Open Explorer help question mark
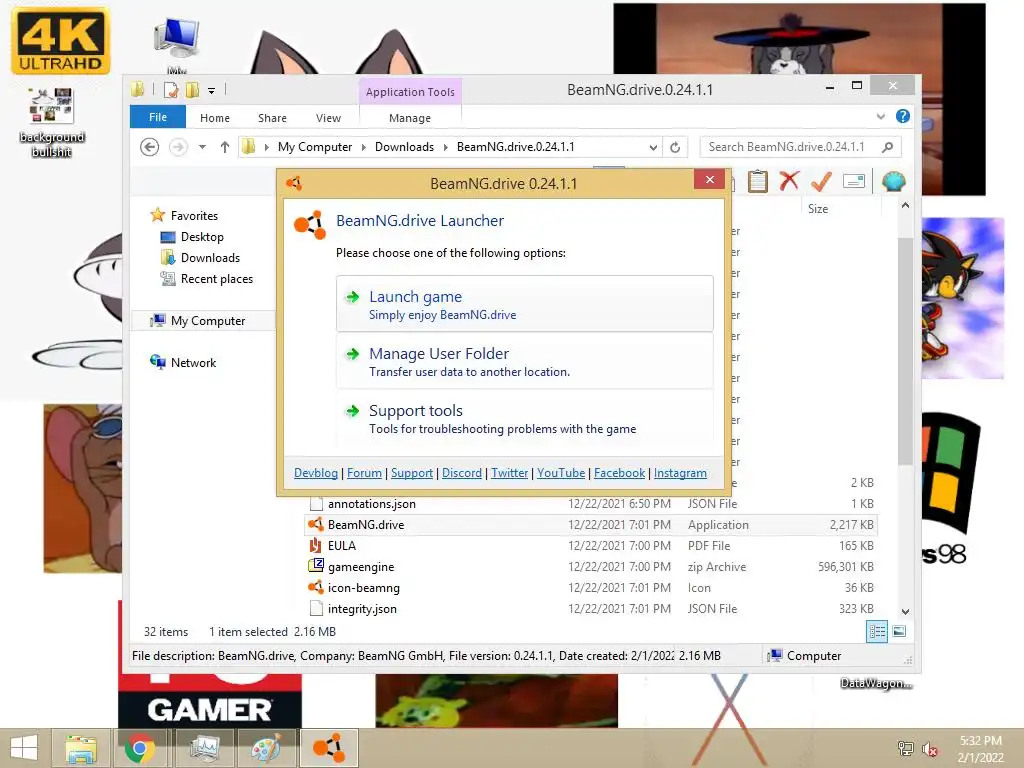This screenshot has width=1024, height=768. [903, 116]
